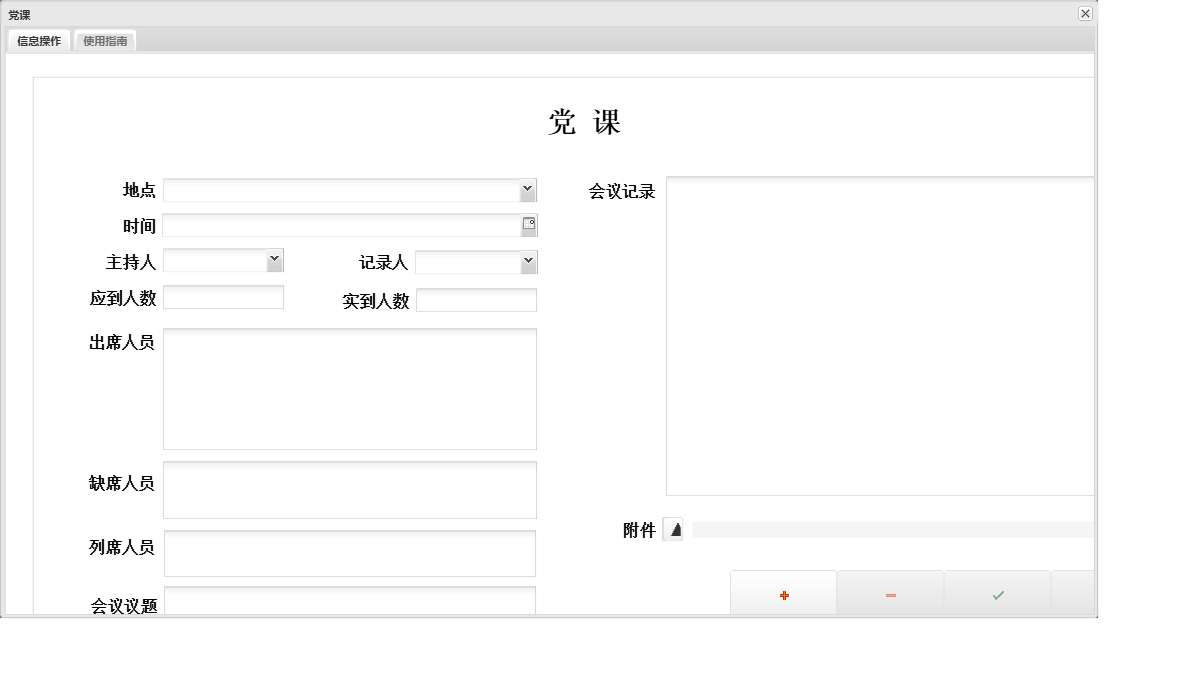Click the 地点 dropdown arrow icon
The width and height of the screenshot is (1185, 687).
(528, 189)
